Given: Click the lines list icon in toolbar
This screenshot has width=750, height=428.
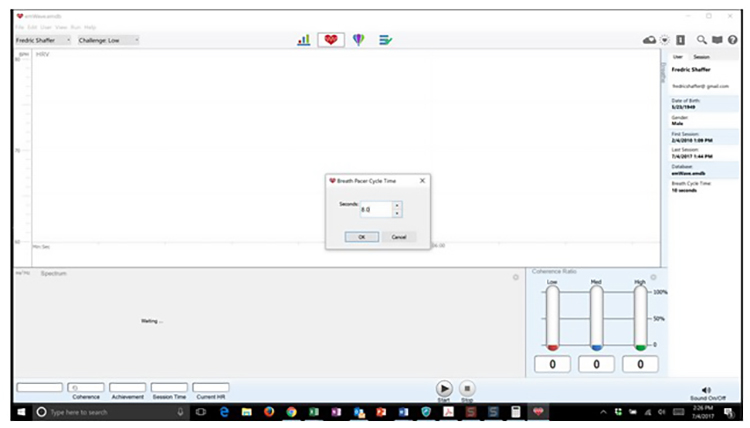Looking at the screenshot, I should coord(385,40).
